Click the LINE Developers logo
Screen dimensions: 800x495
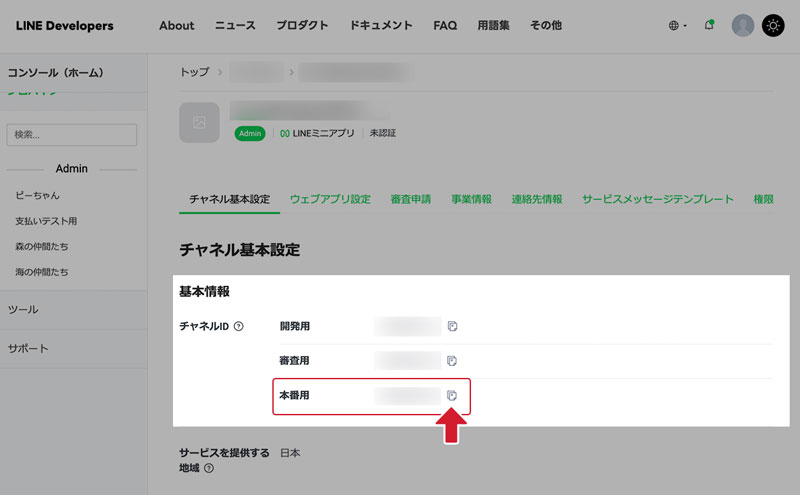(x=64, y=26)
